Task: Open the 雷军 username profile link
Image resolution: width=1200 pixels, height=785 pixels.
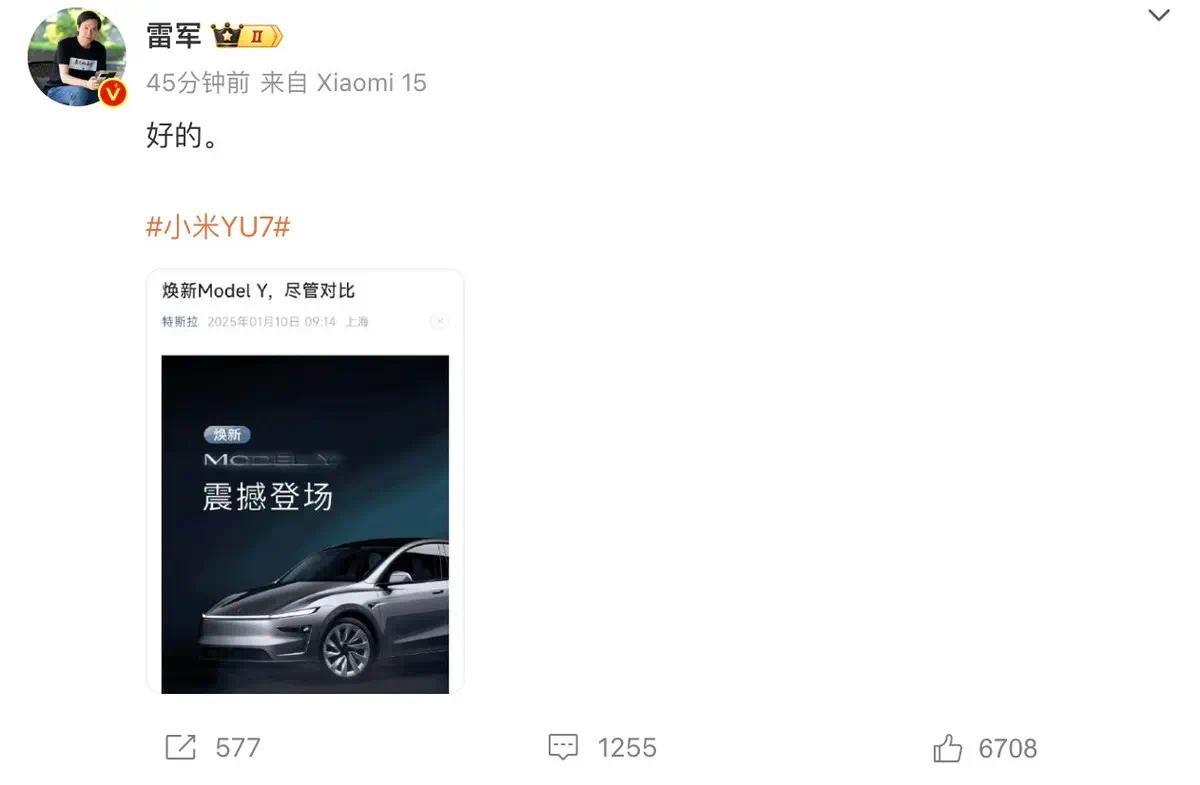Action: (x=174, y=36)
